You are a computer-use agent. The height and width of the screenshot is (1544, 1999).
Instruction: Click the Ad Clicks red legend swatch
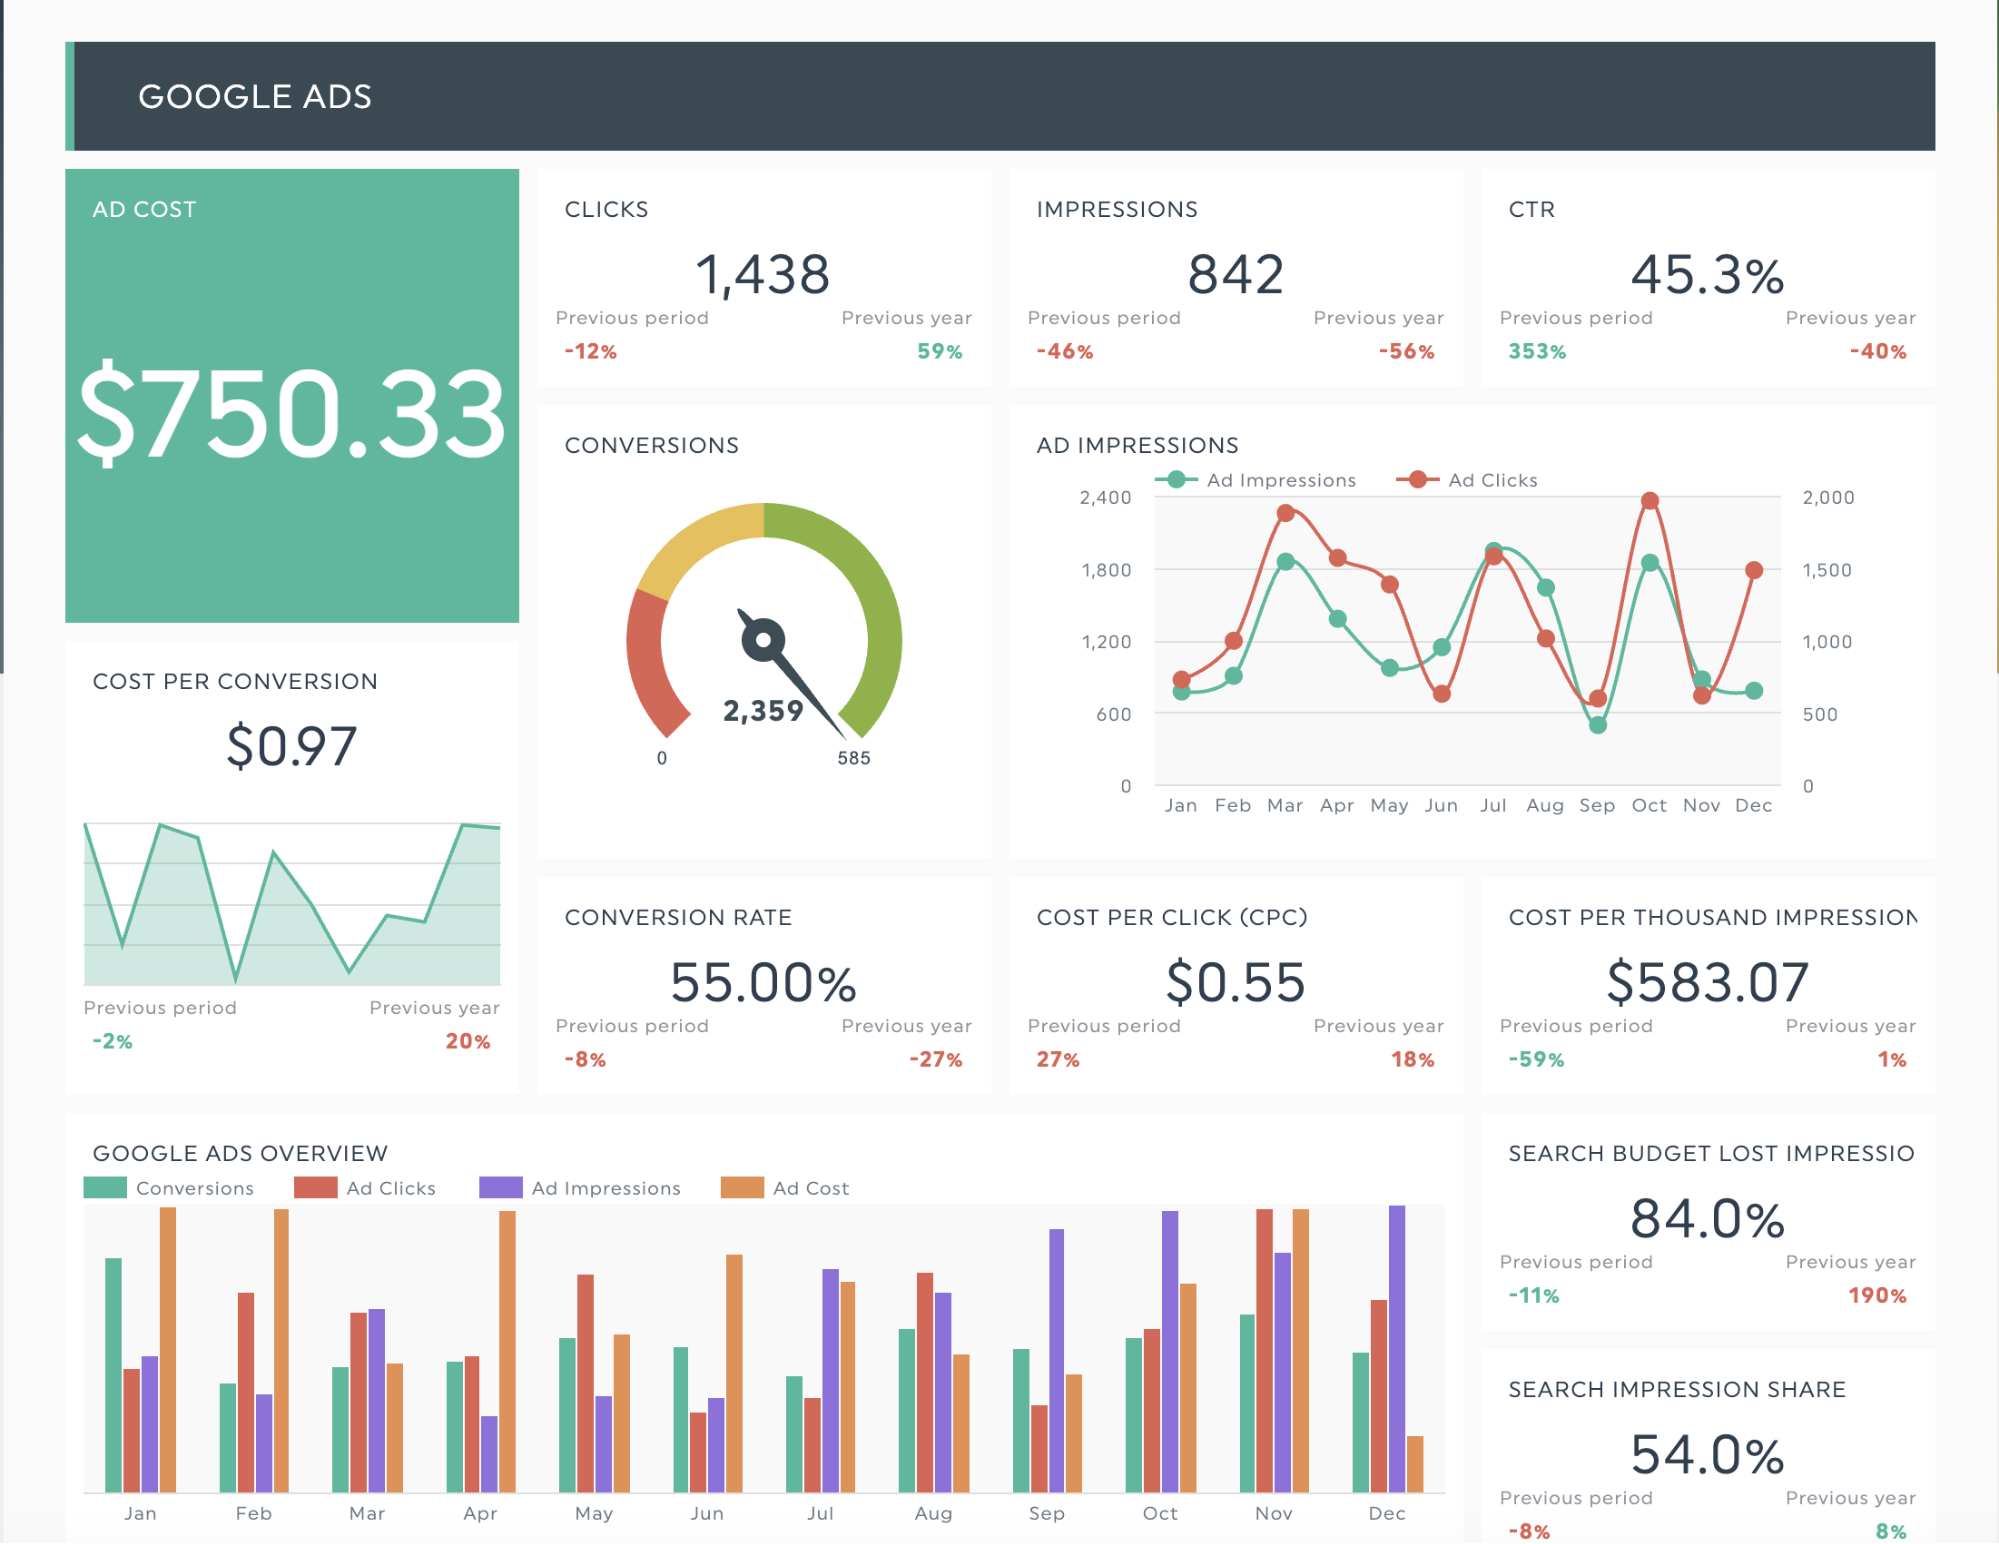pos(315,1187)
